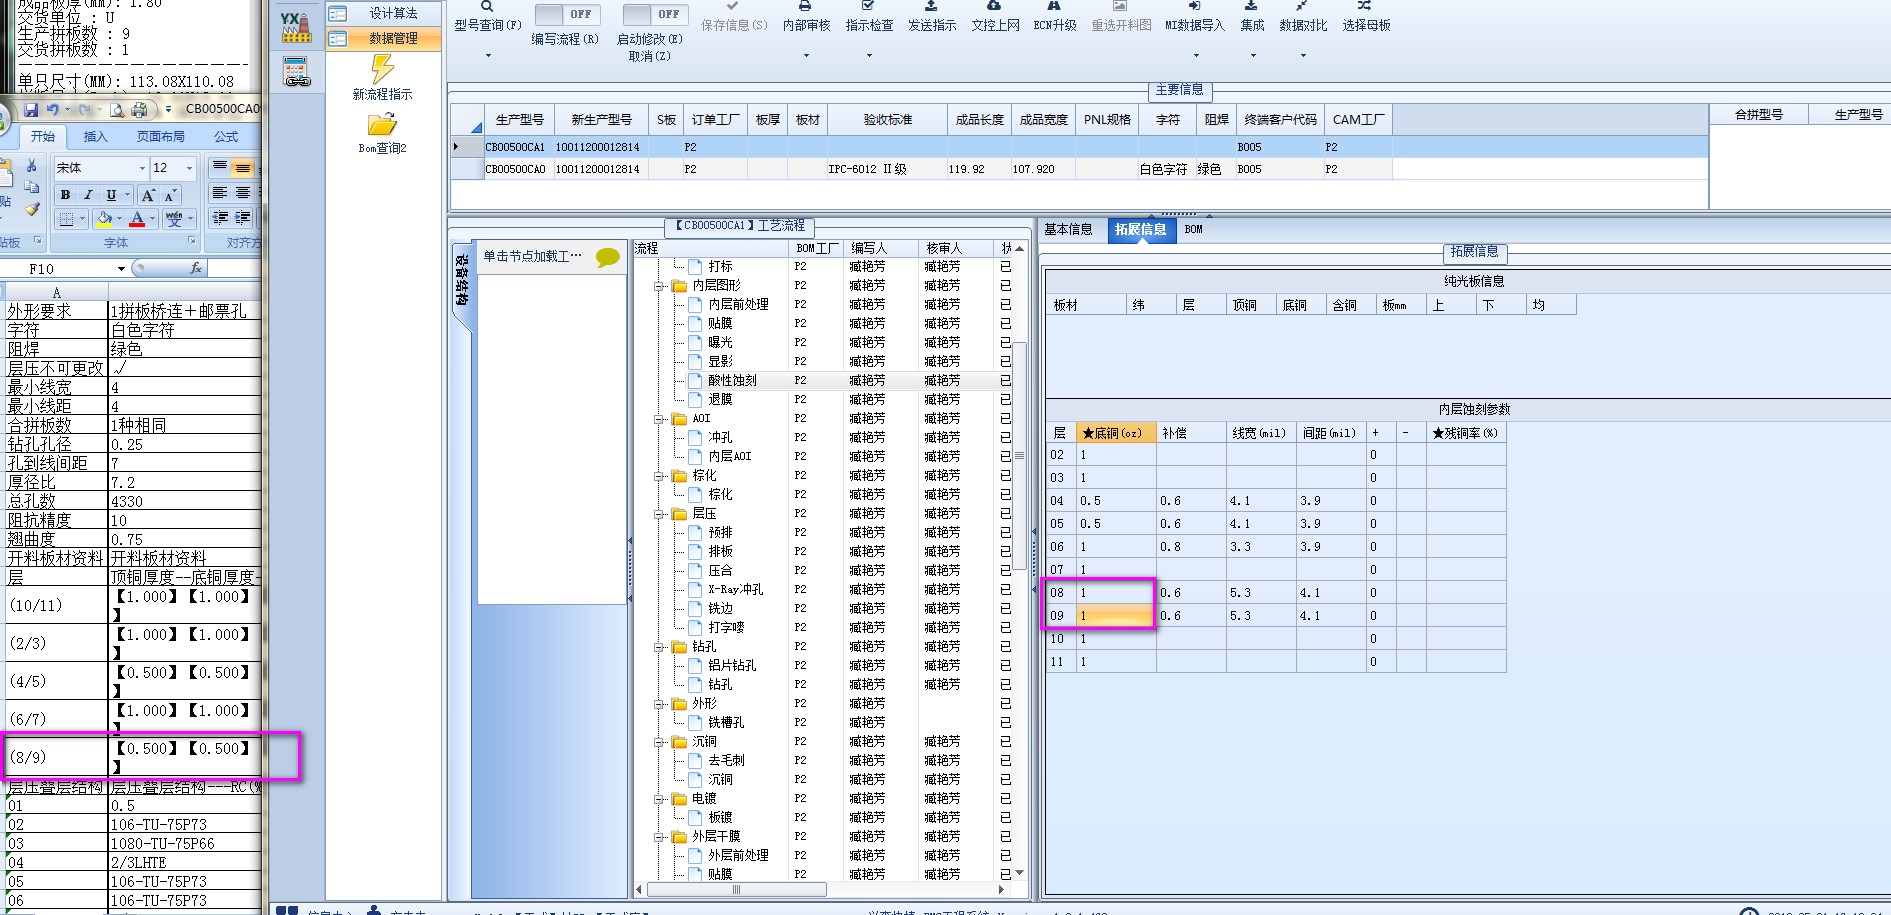
Task: Click the 集成 download icon
Action: [1251, 6]
